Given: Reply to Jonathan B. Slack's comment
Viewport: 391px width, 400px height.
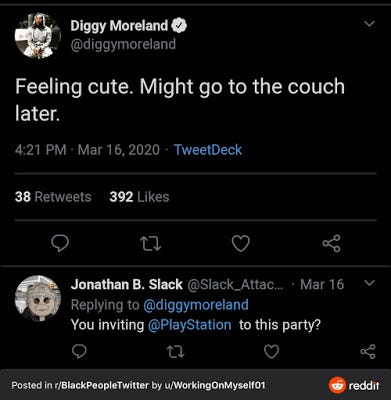Looking at the screenshot, I should click(x=79, y=351).
